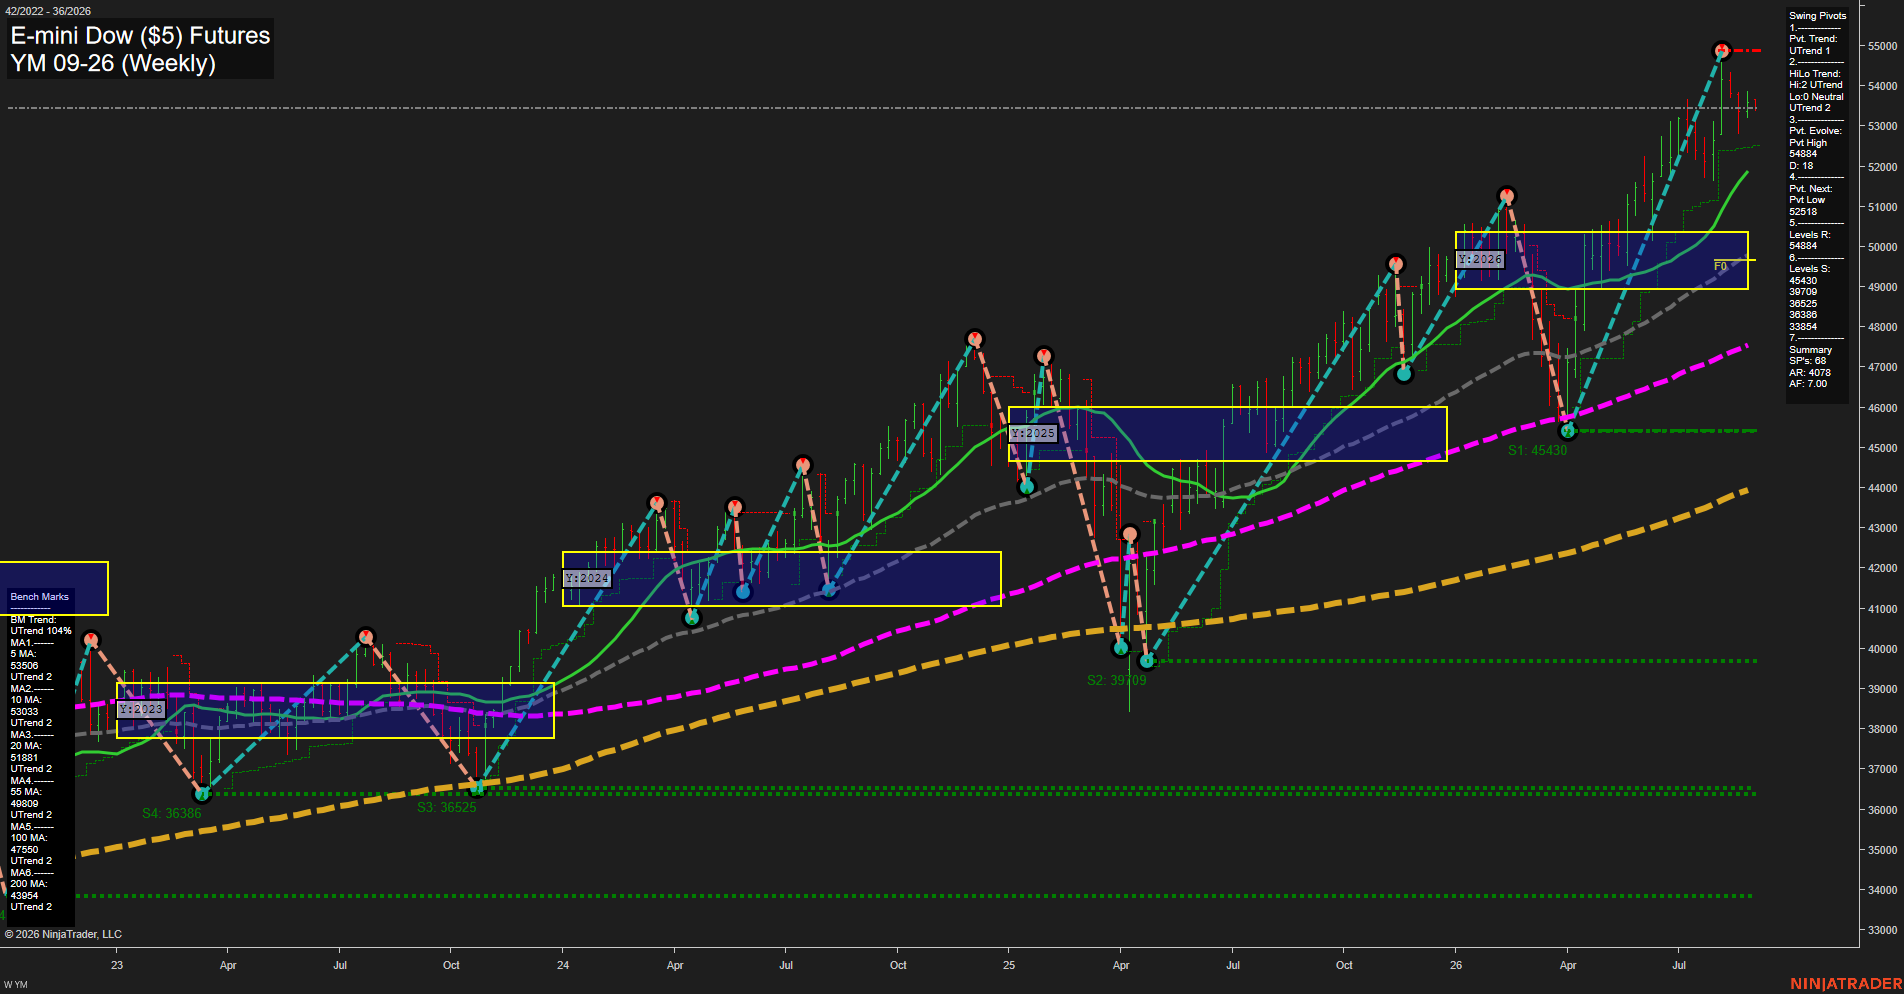Click the 100 MA: label
The height and width of the screenshot is (994, 1904).
point(29,838)
